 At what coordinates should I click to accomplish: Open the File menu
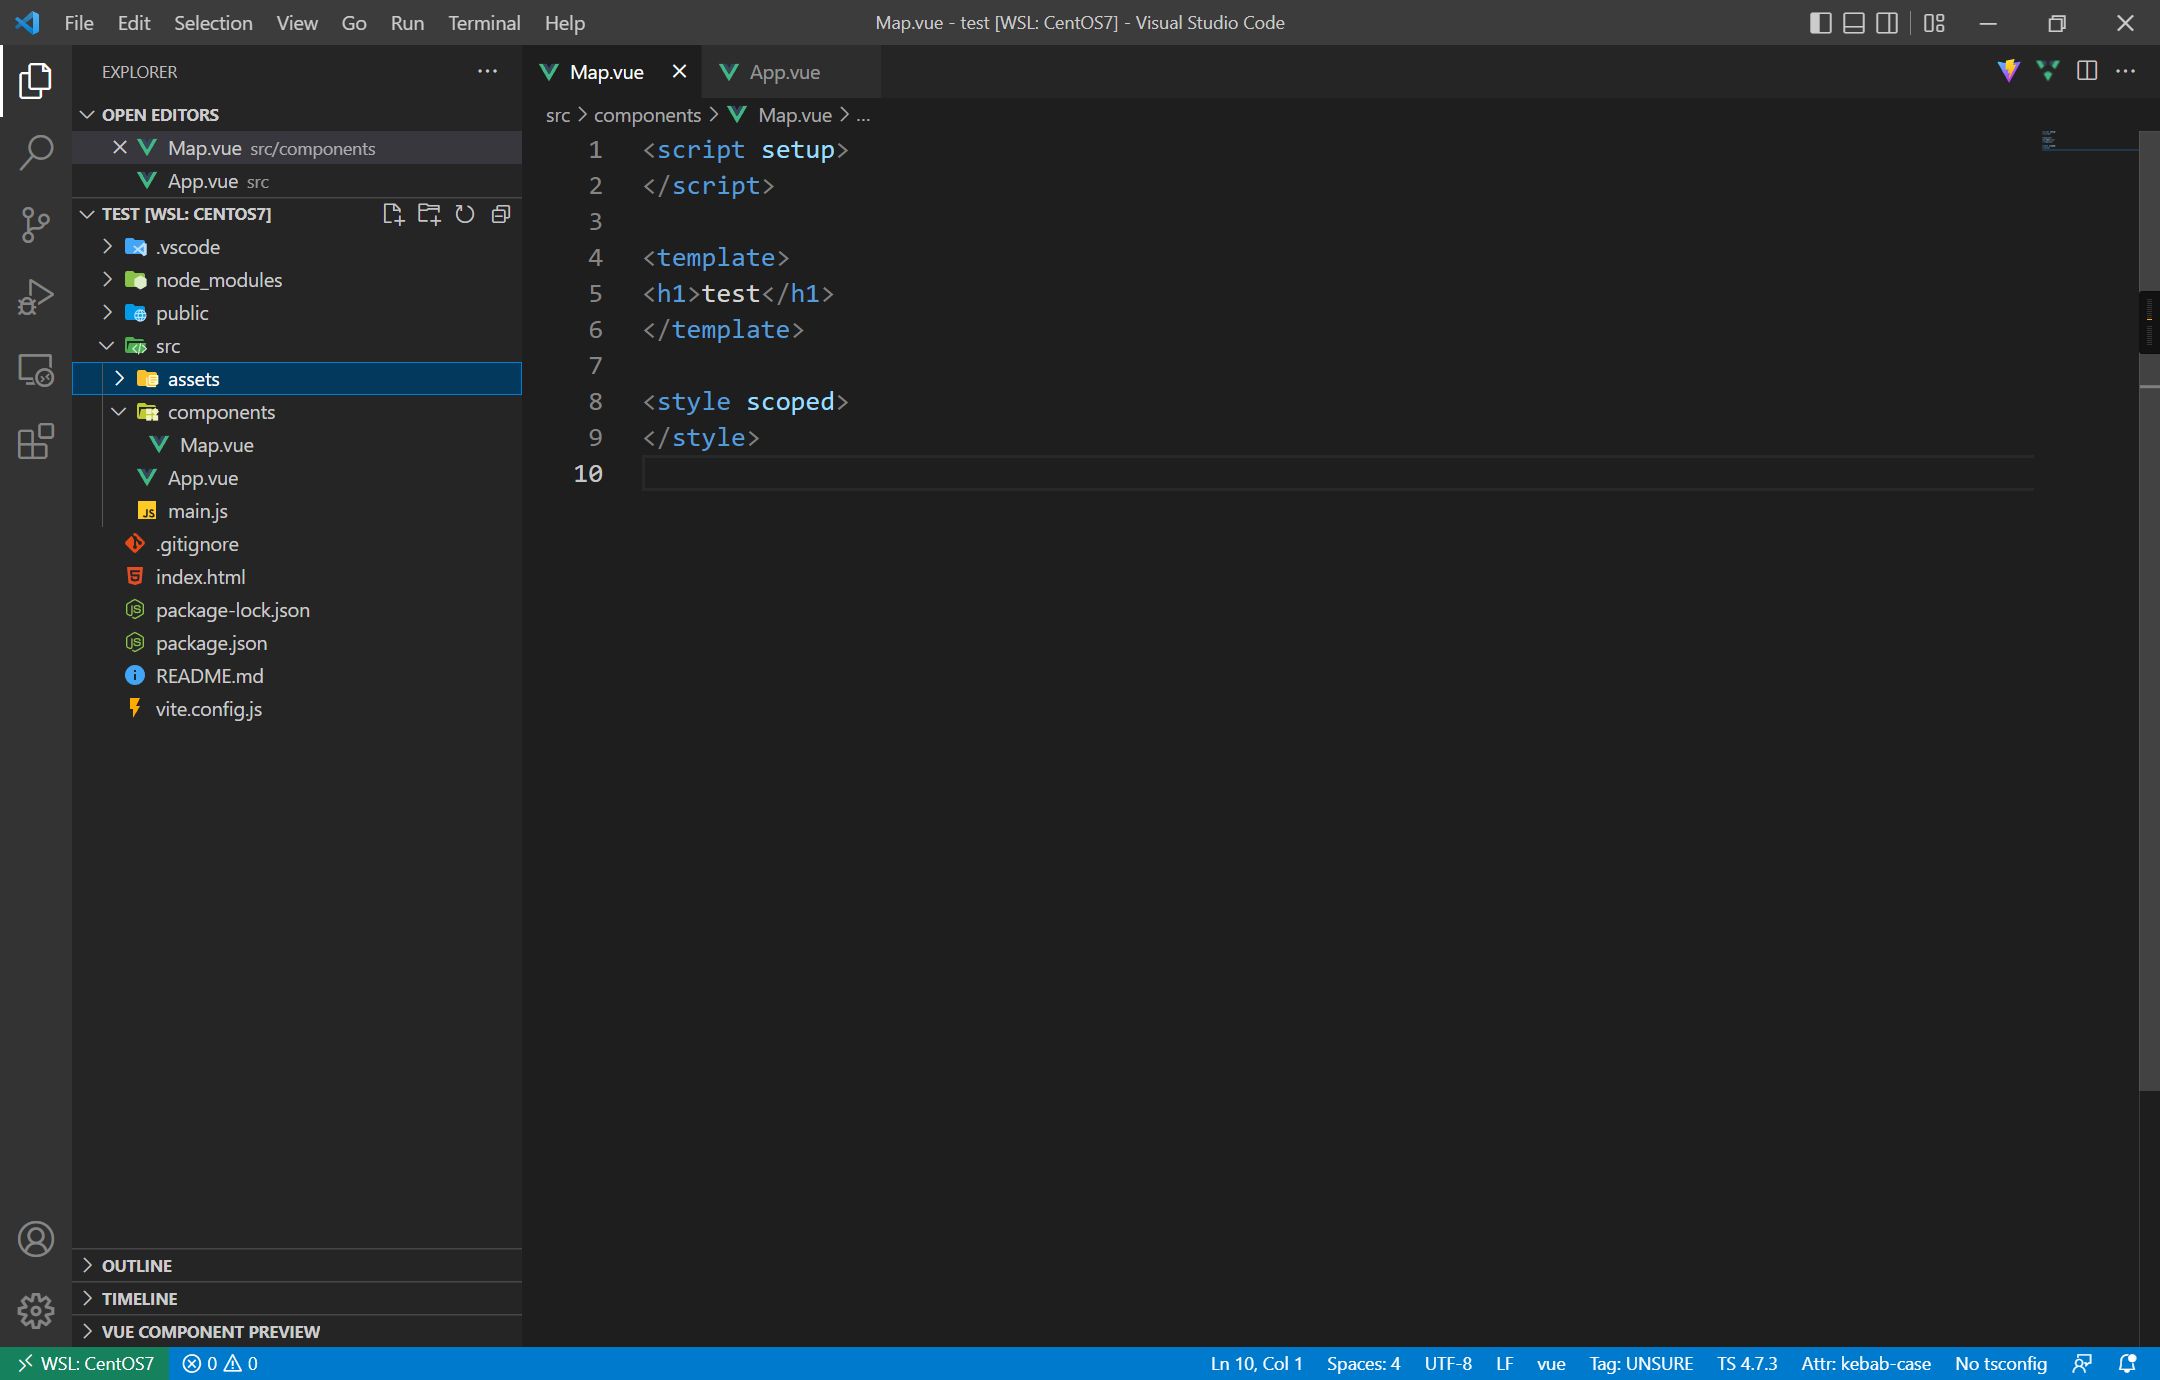[x=78, y=23]
